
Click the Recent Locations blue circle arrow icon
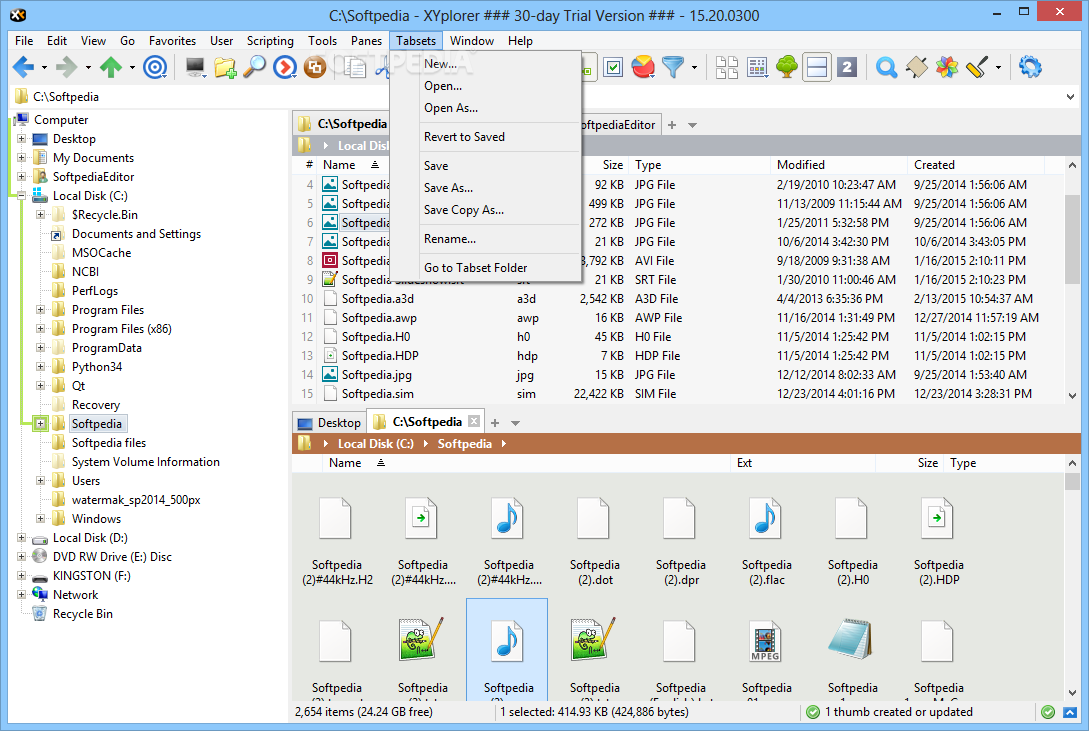(285, 67)
